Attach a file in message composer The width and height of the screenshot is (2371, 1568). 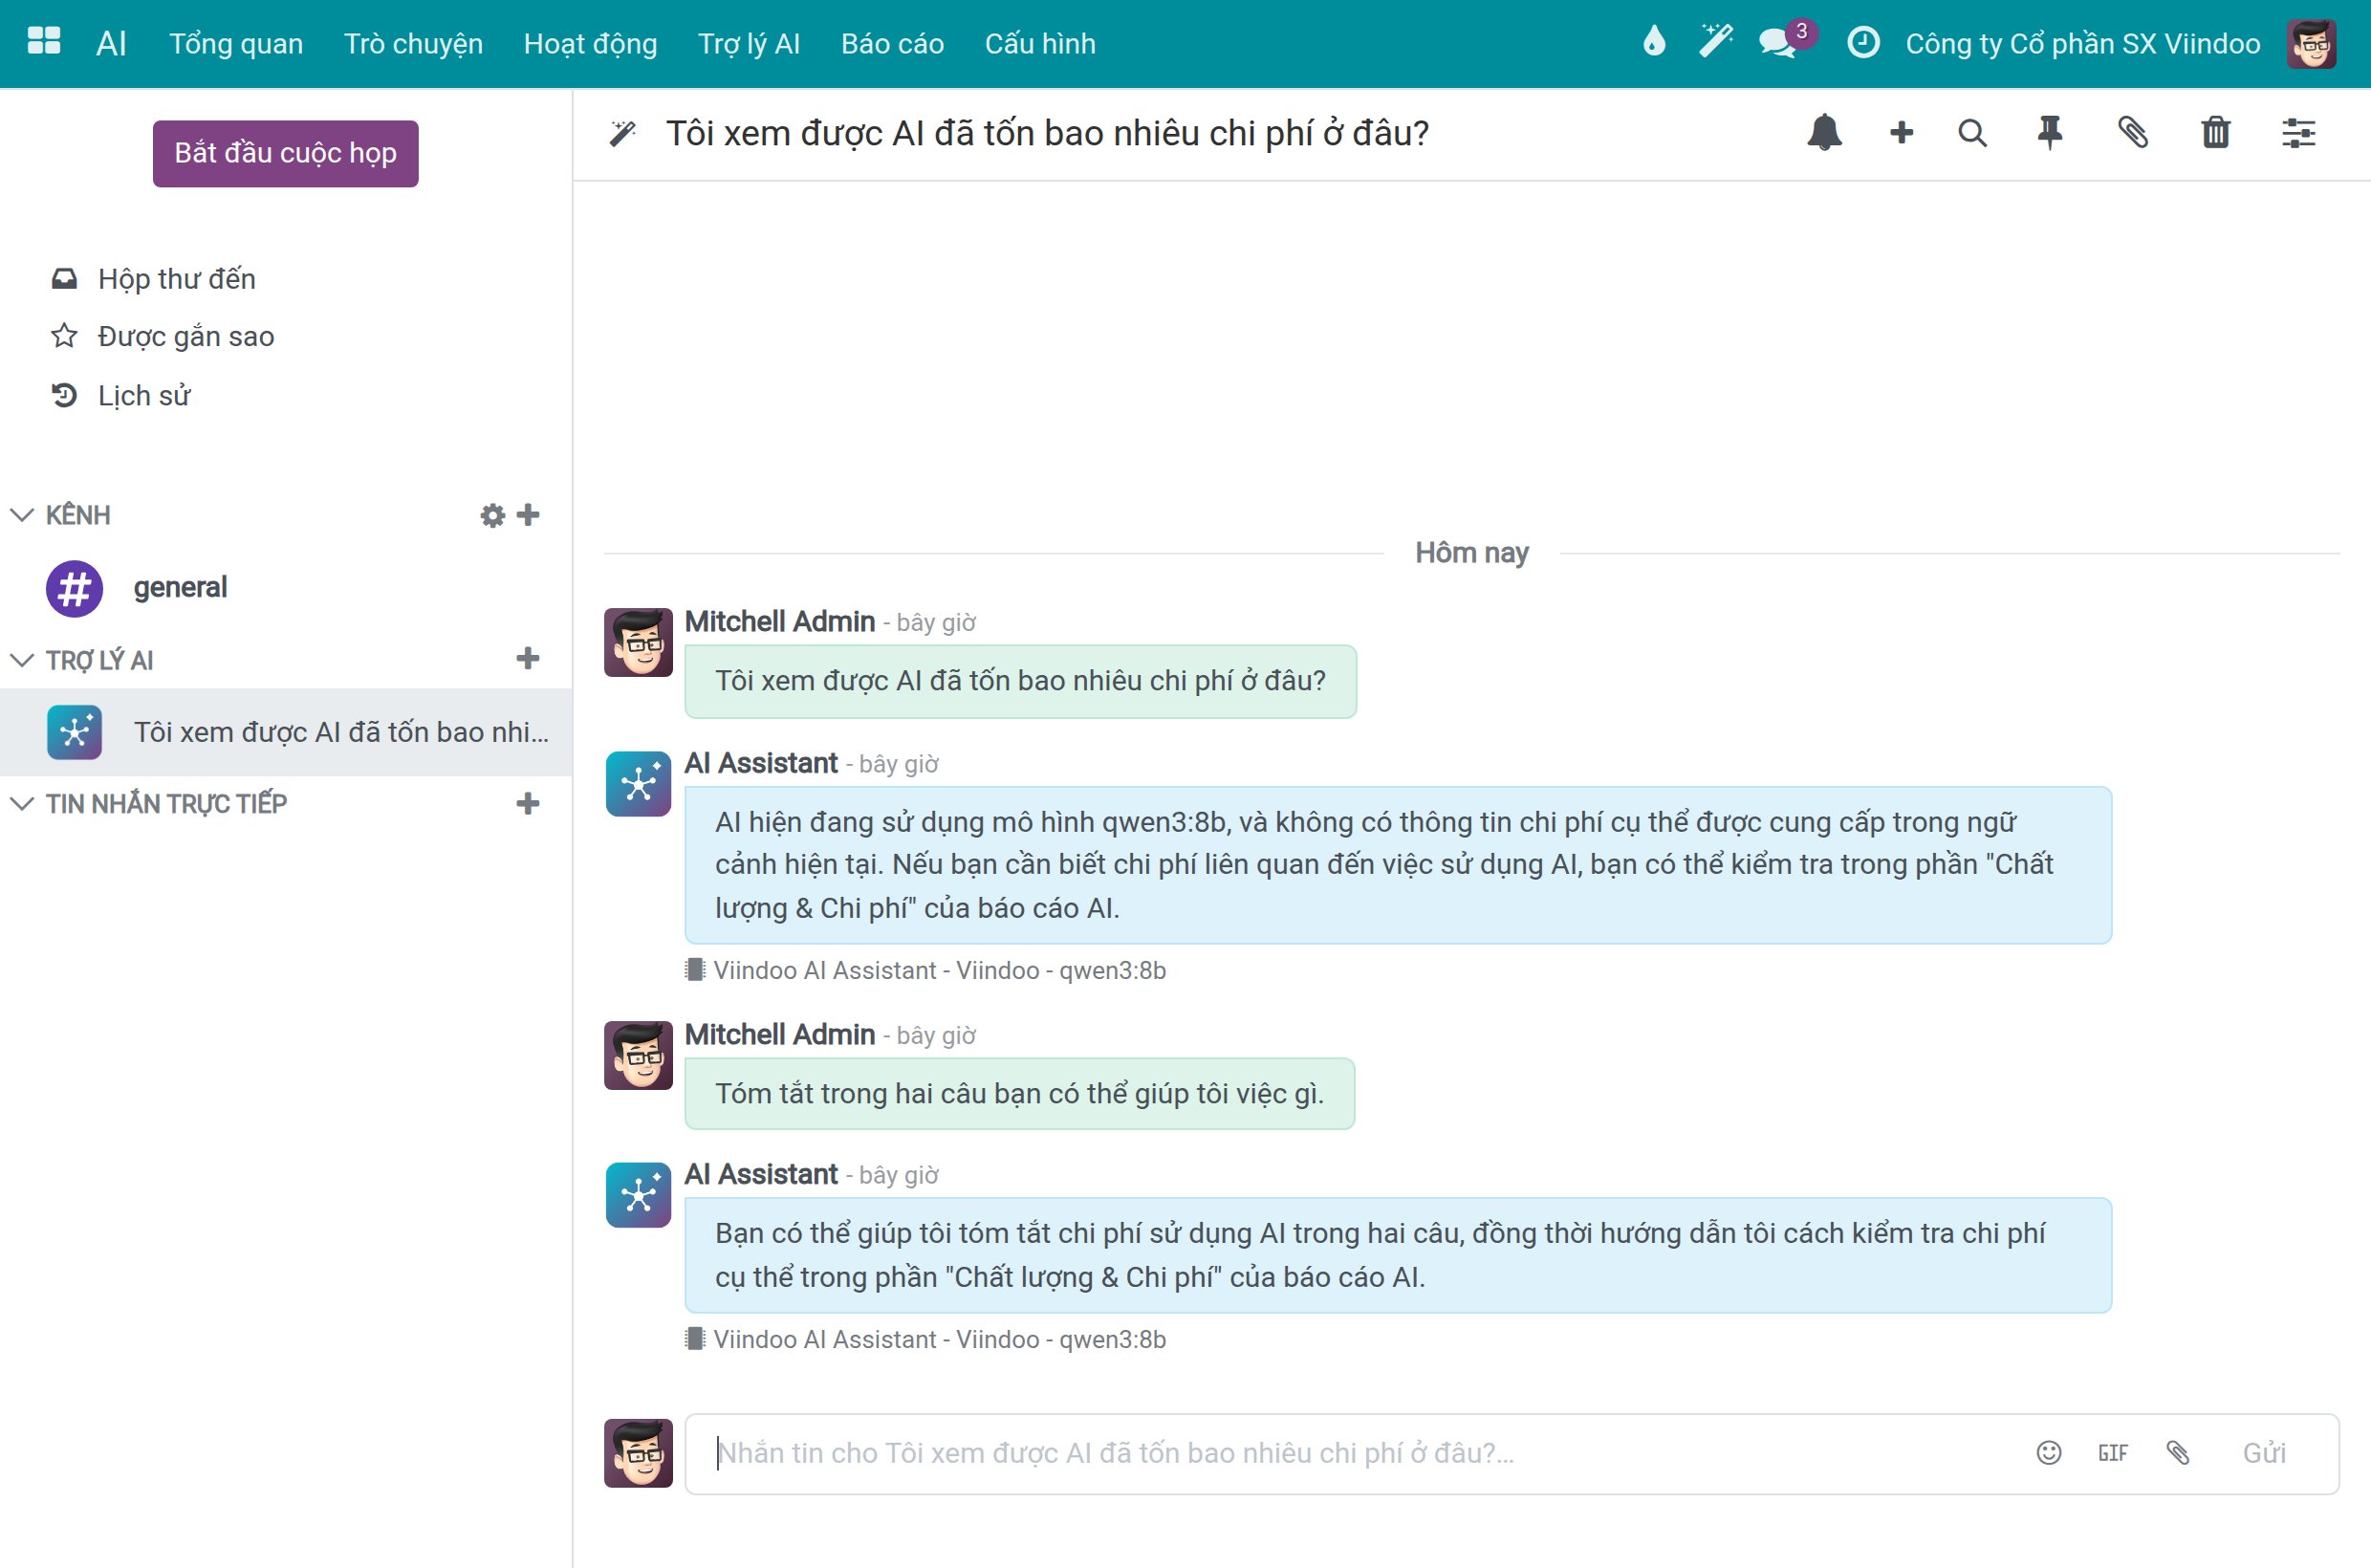coord(2178,1452)
